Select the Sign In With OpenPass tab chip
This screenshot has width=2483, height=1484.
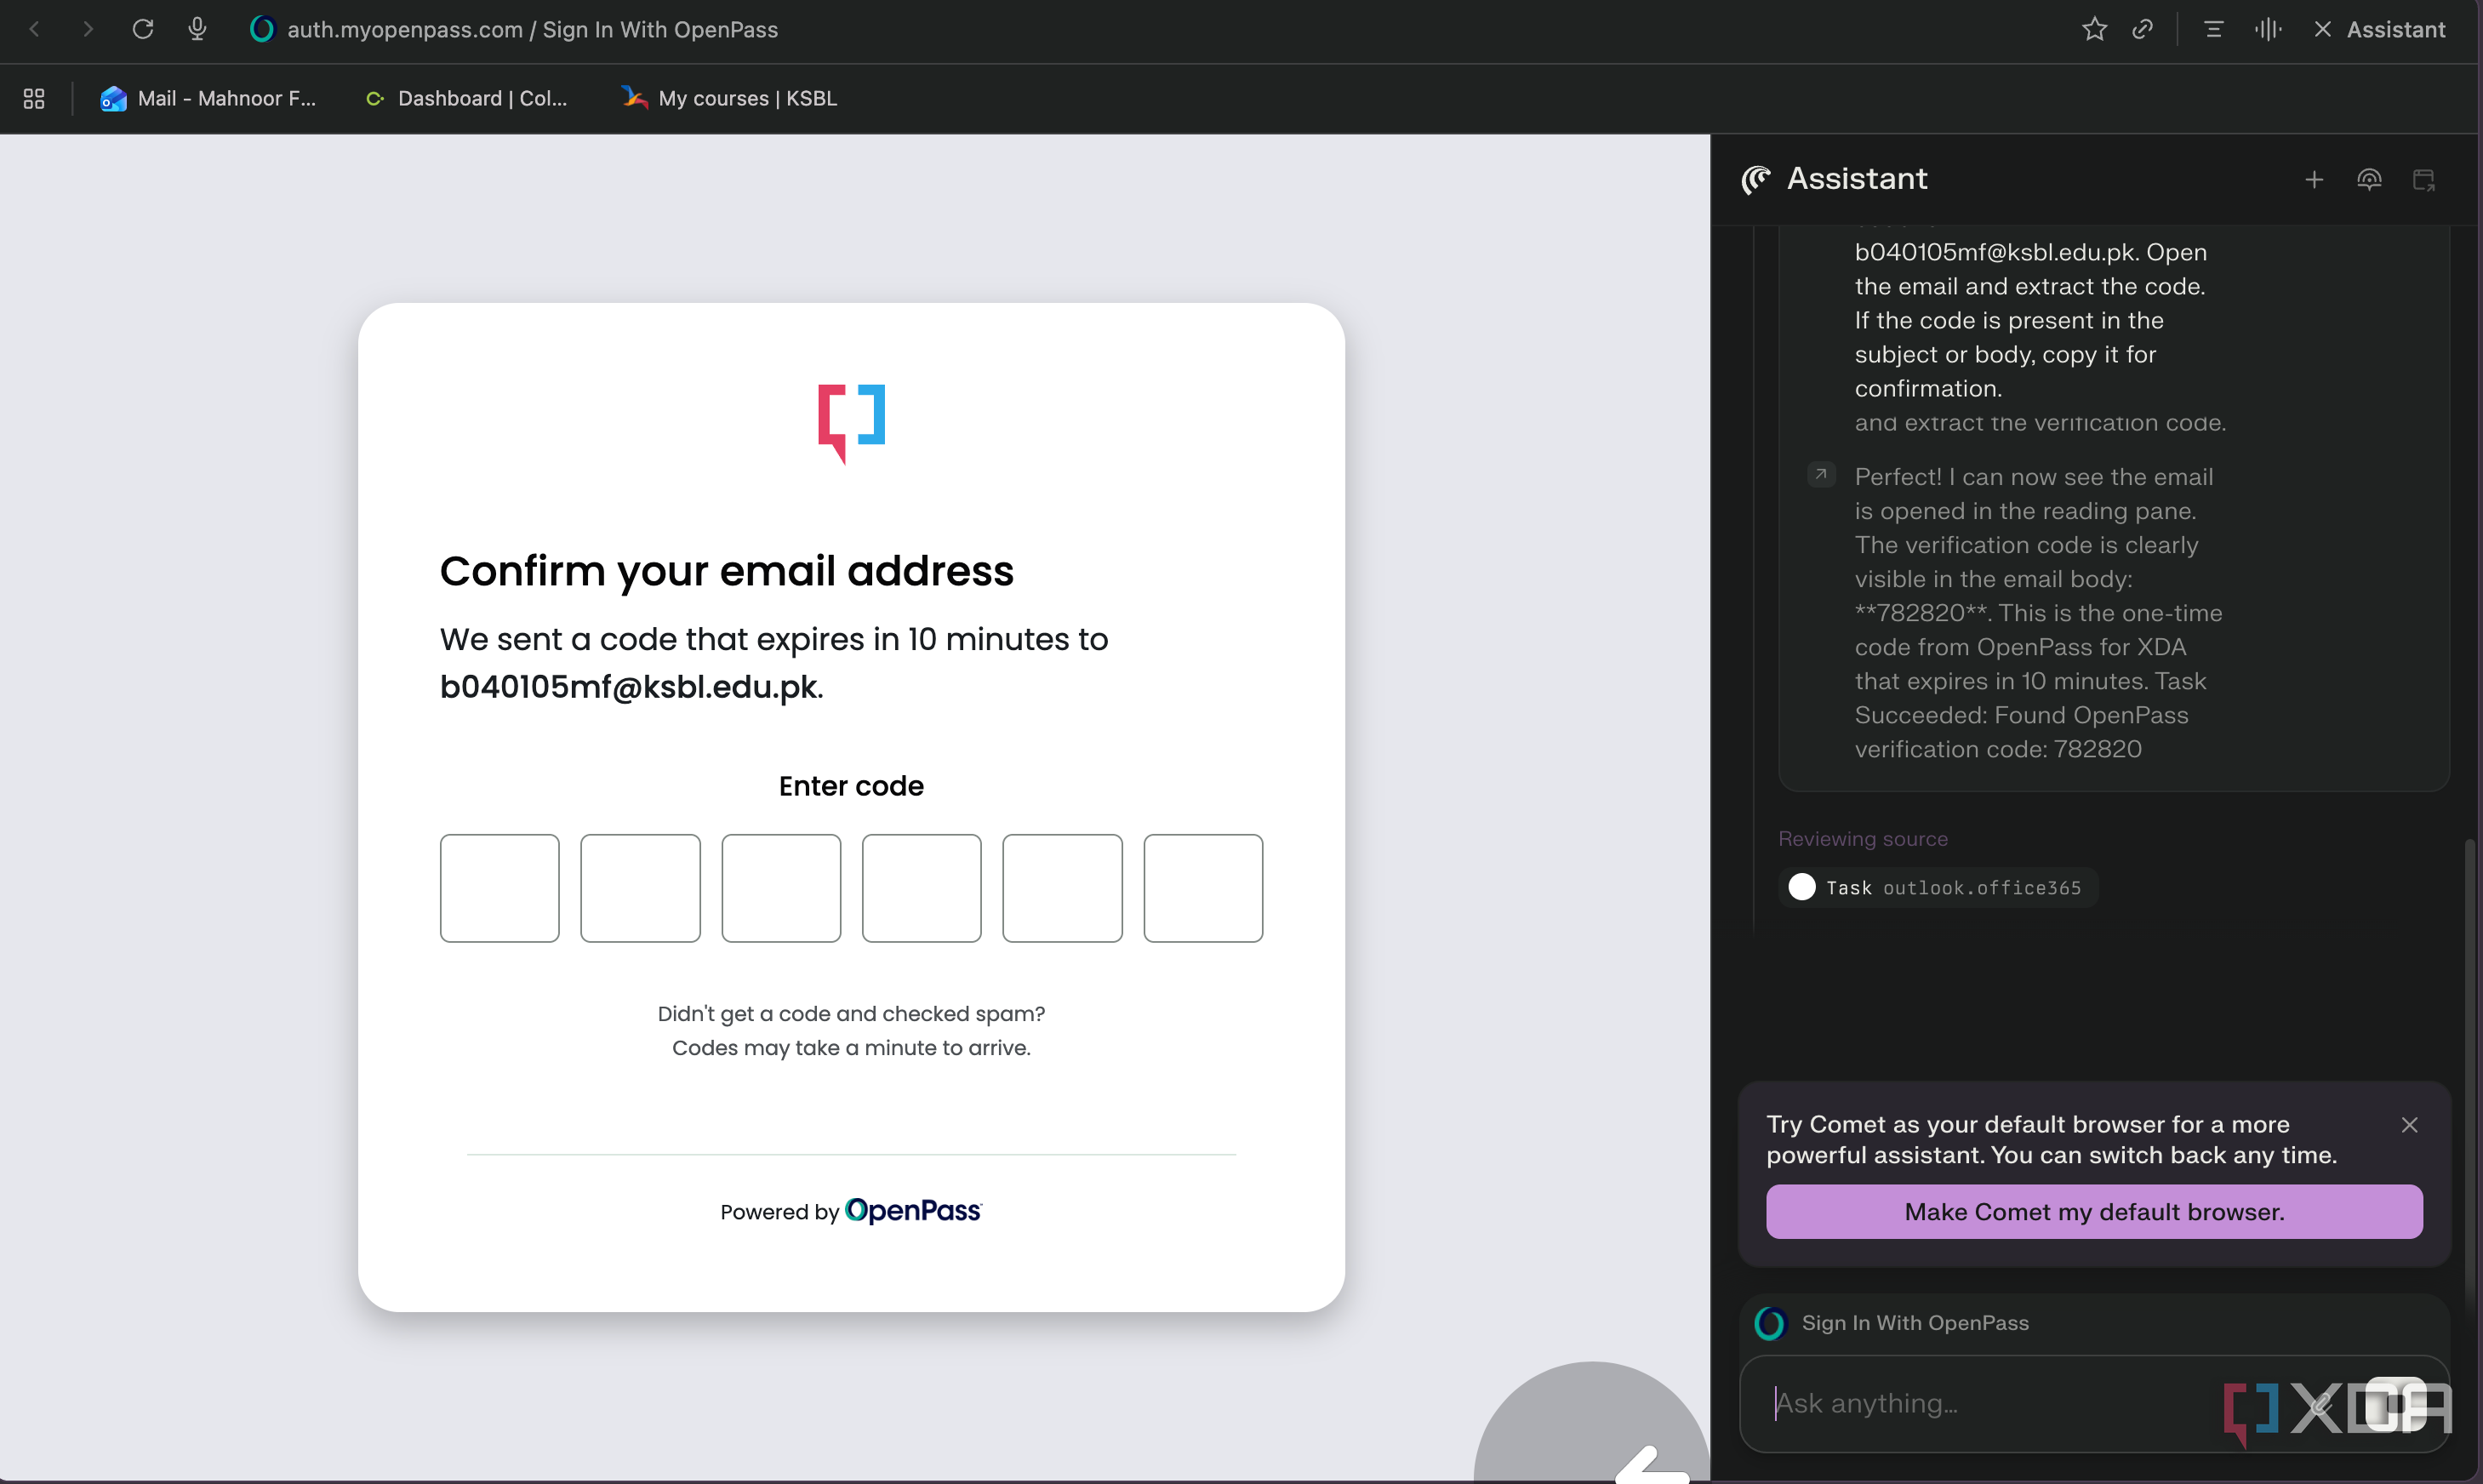[1893, 1322]
